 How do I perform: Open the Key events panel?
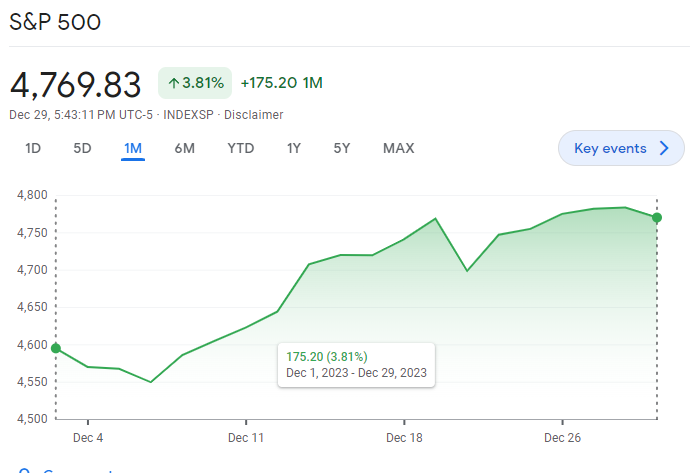pyautogui.click(x=621, y=148)
